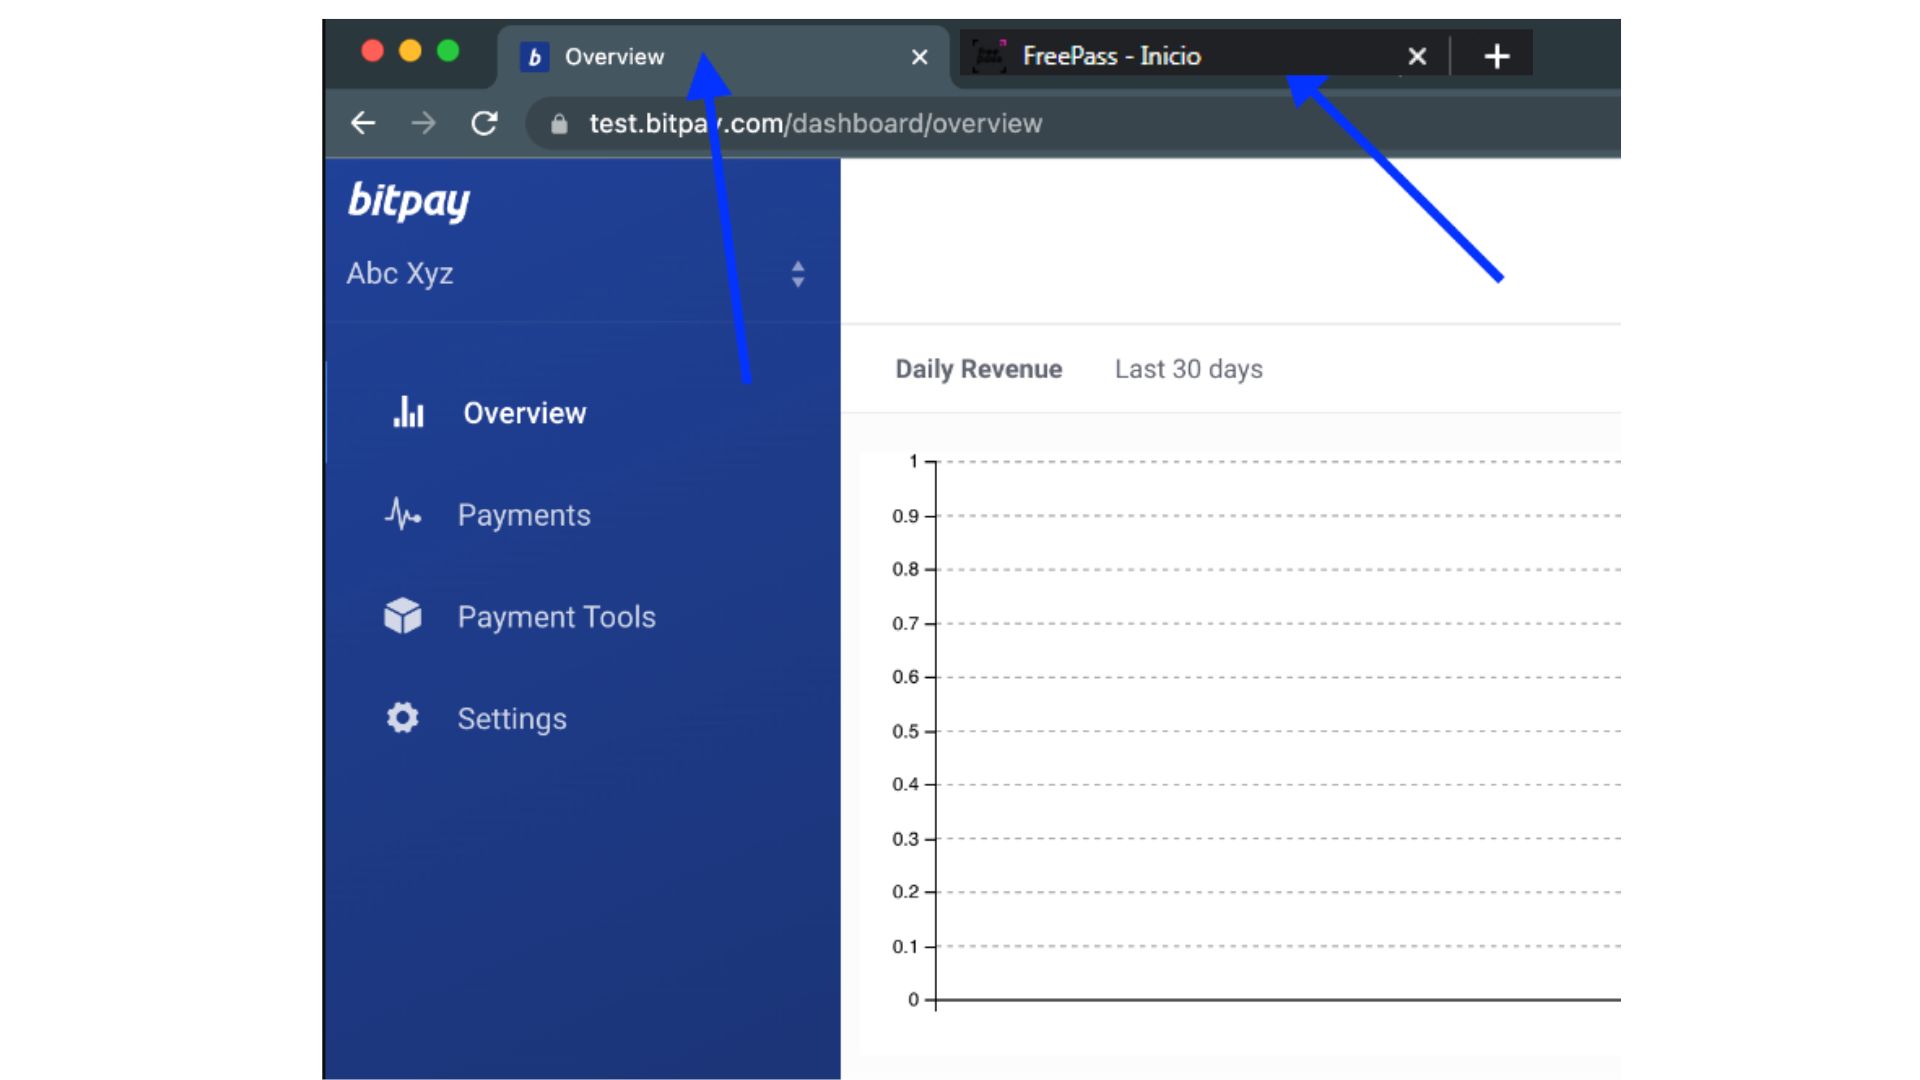
Task: Click the Last 30 days label
Action: click(1189, 369)
